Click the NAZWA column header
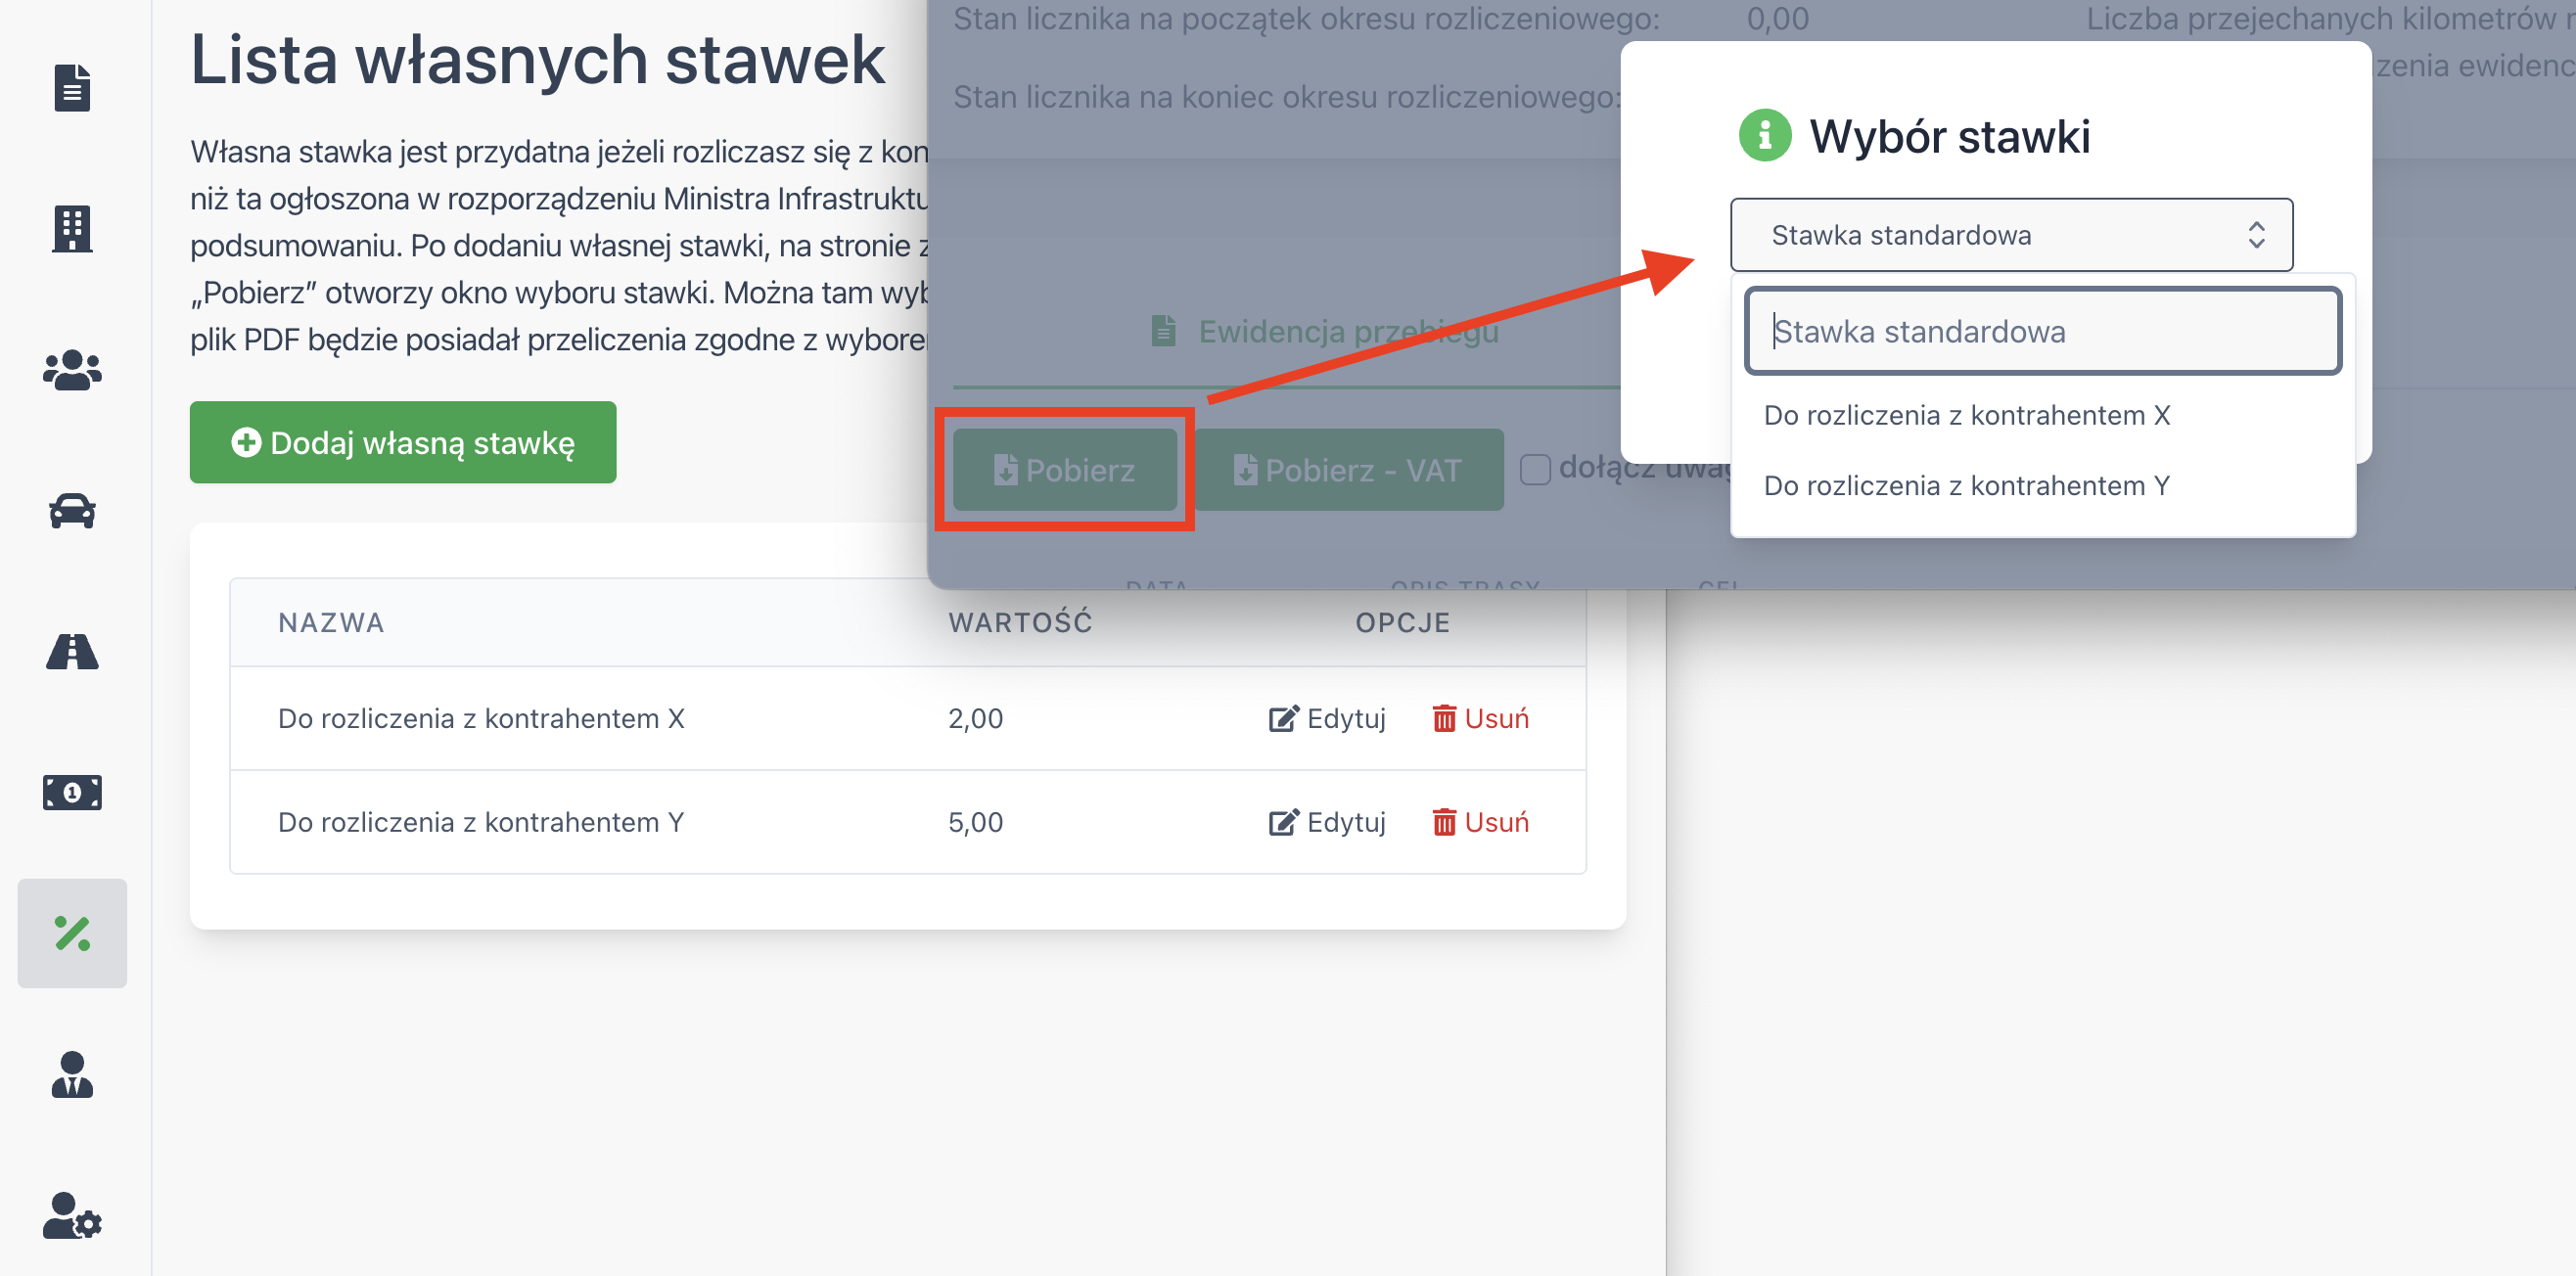 click(331, 622)
